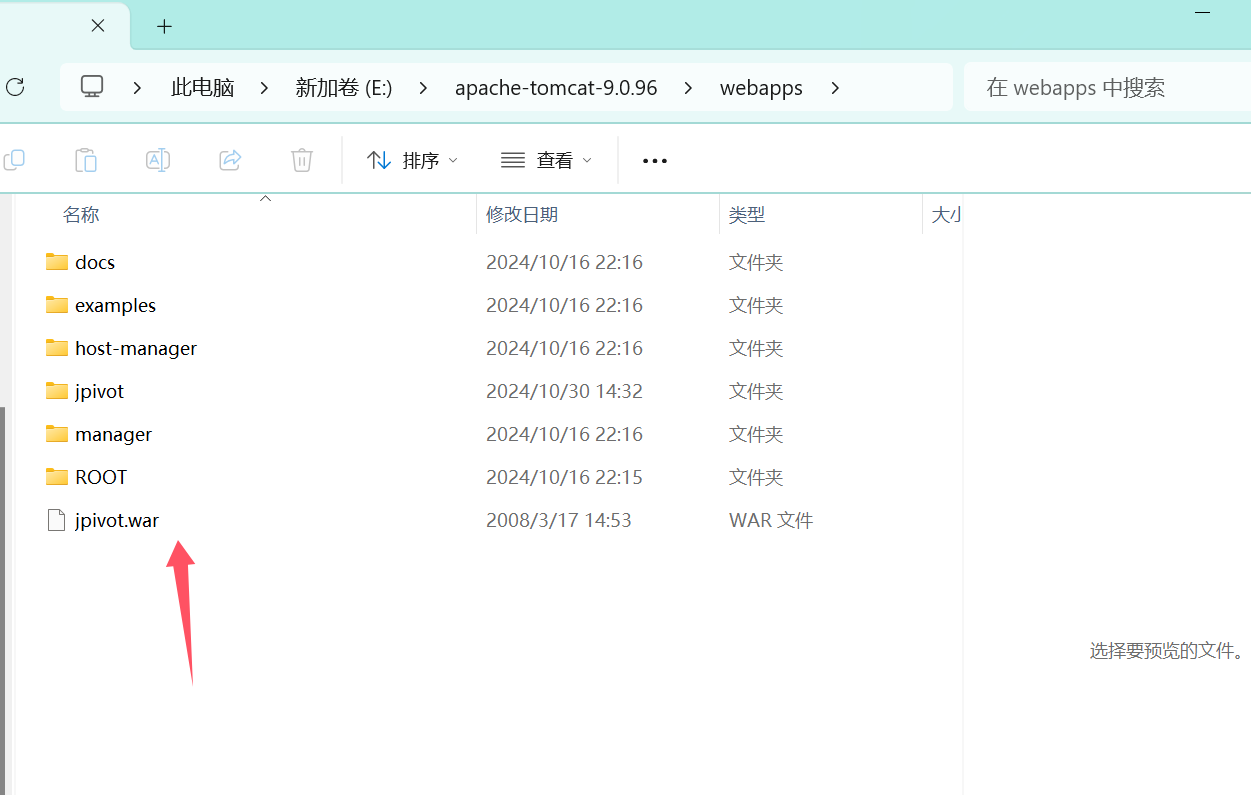The height and width of the screenshot is (795, 1251).
Task: Sort by 修改日期 column header
Action: (x=522, y=215)
